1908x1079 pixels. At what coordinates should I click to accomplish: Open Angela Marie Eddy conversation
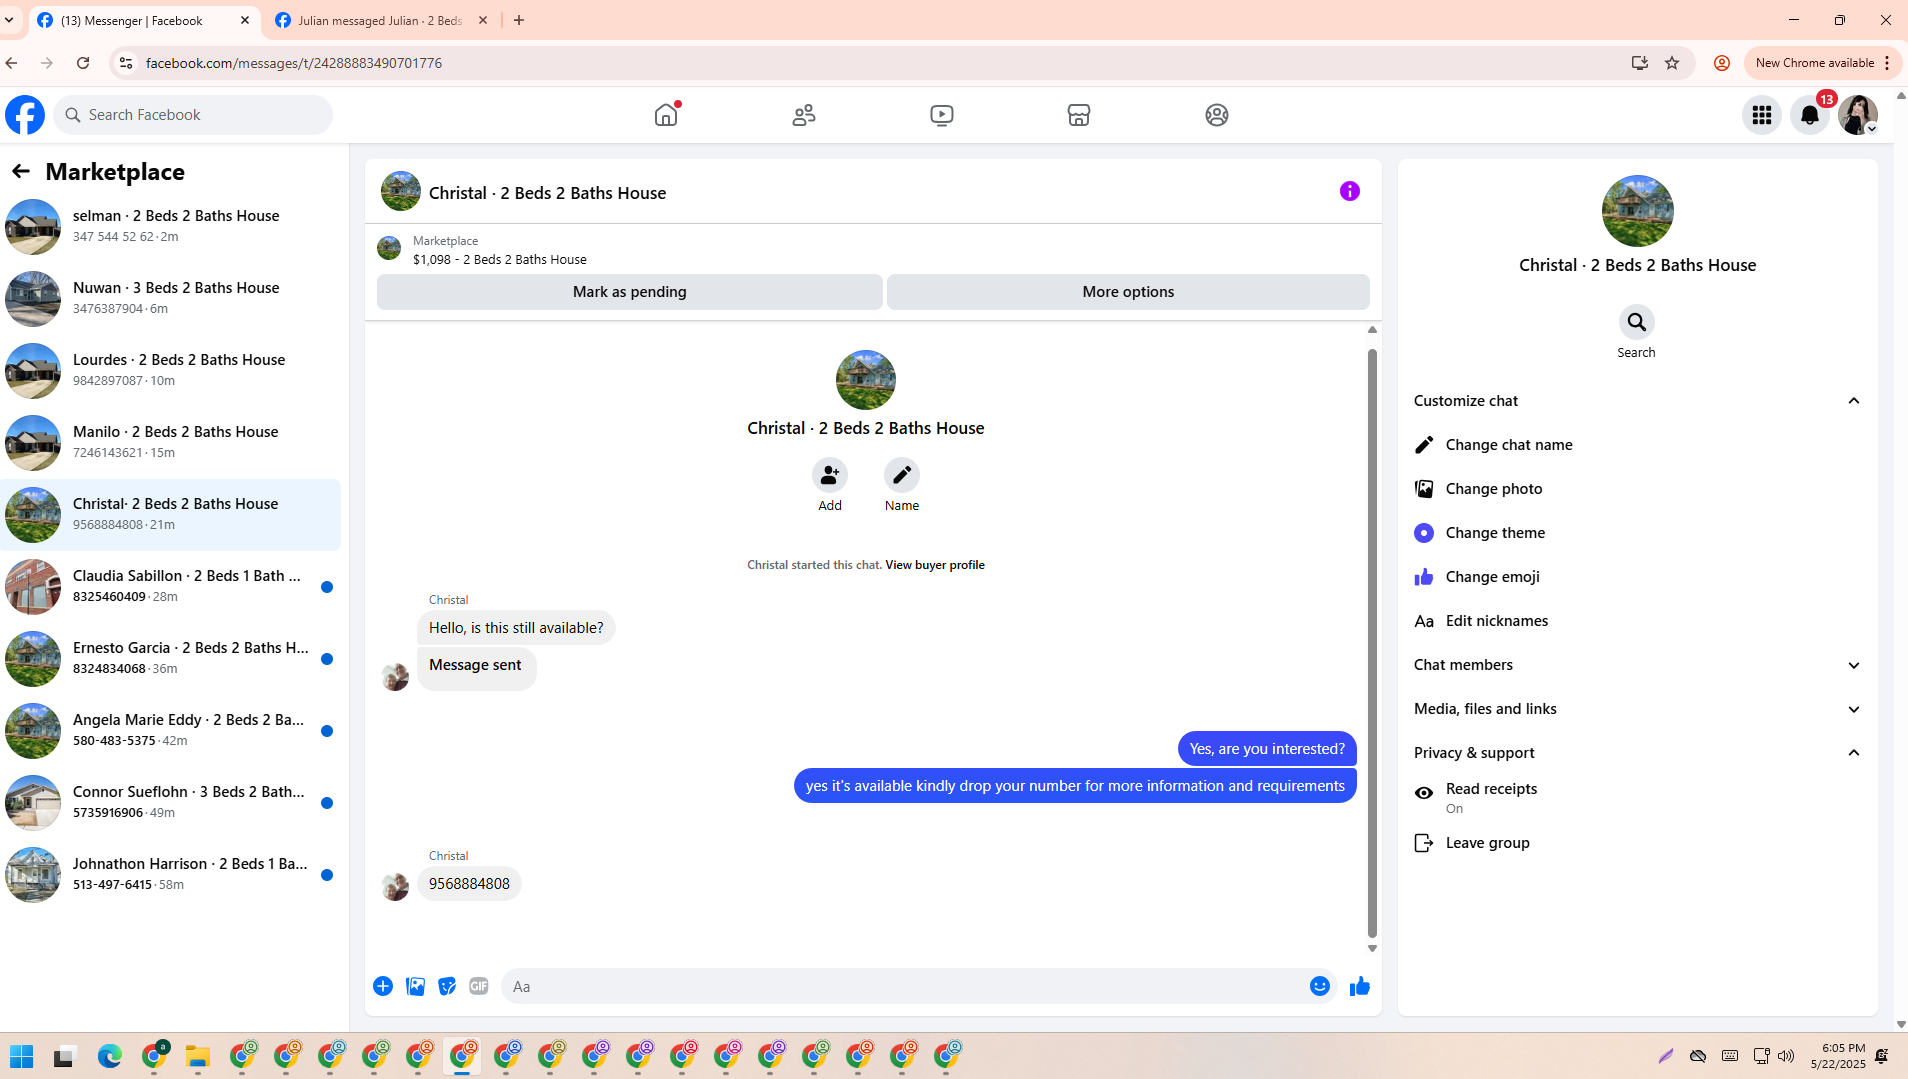(171, 730)
